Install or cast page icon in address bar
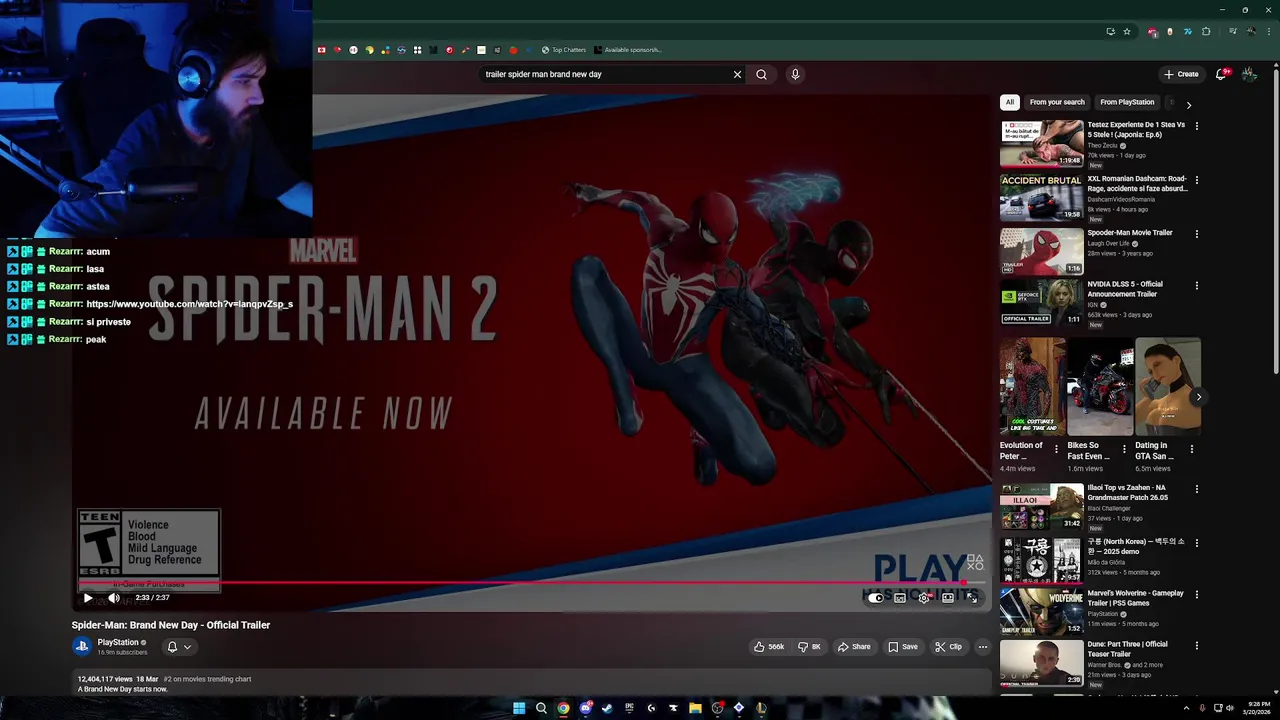Screen dimensions: 1280x720 [x=1110, y=32]
